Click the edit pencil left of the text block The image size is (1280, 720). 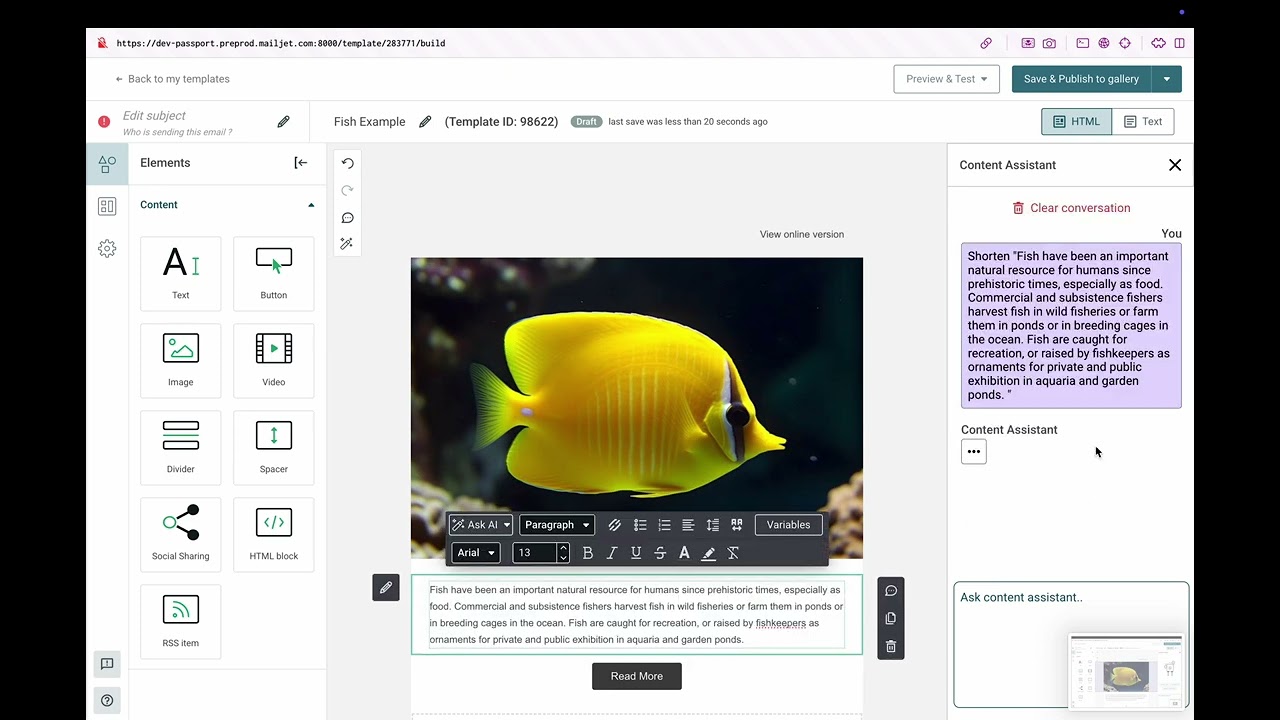386,588
